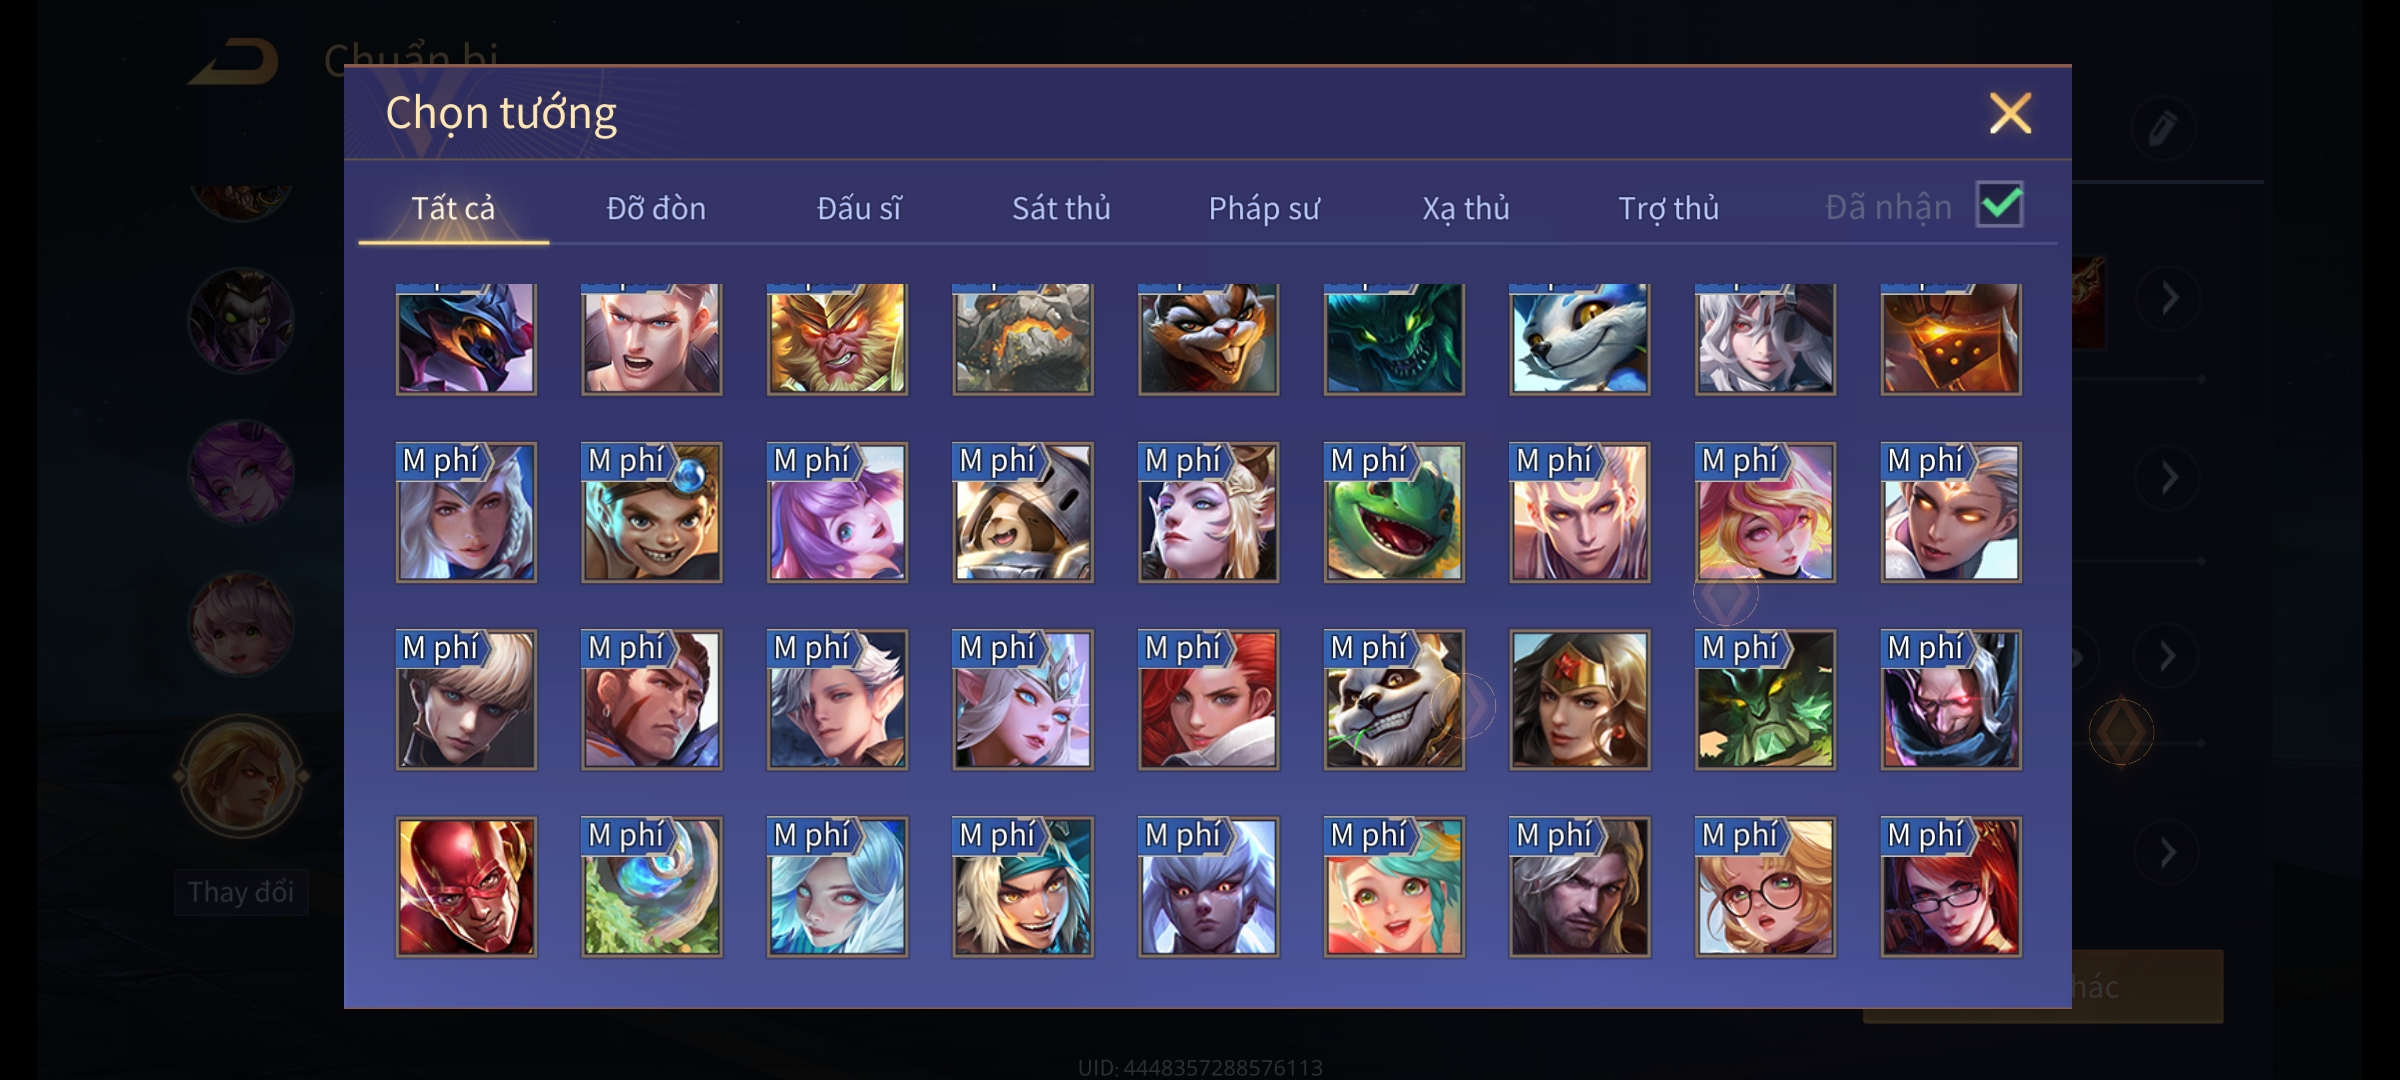Select the squirrel hero portrait

(x=1208, y=339)
